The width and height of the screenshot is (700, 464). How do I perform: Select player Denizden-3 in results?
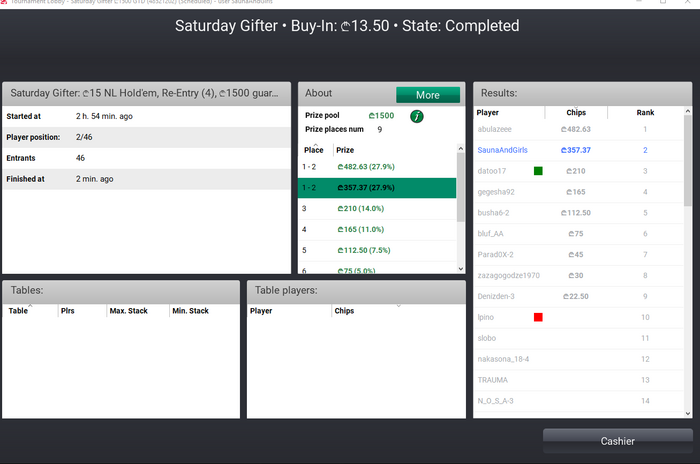tap(579, 297)
